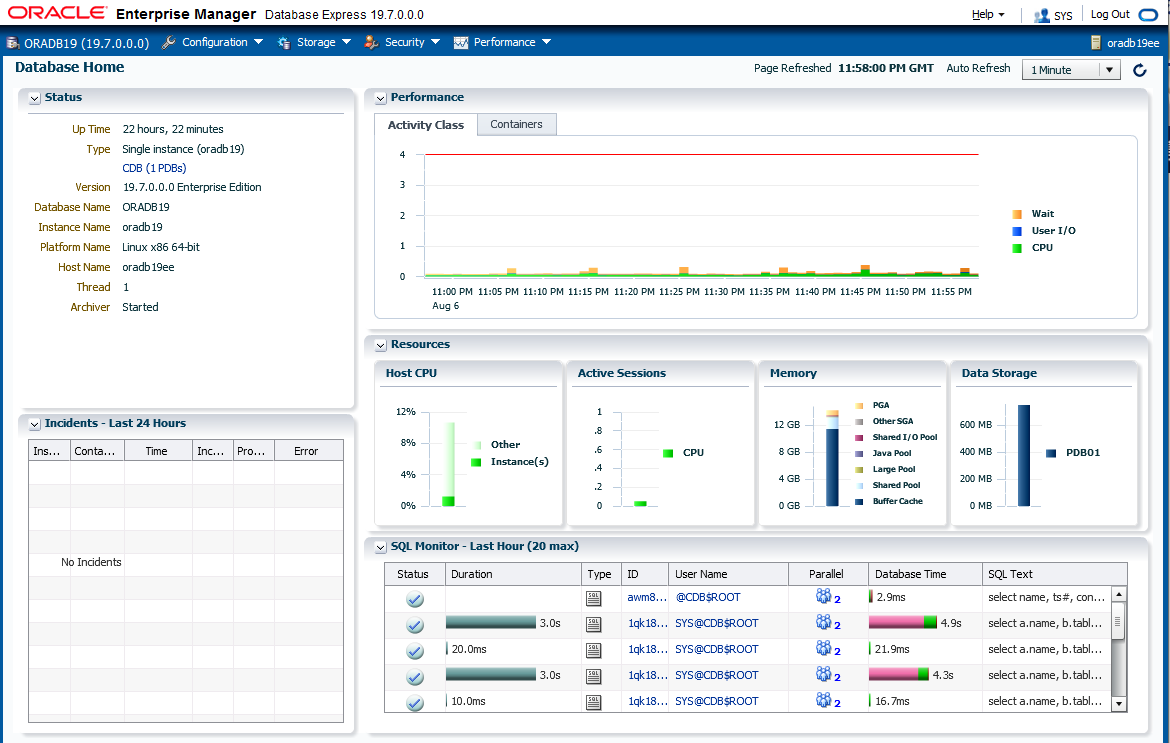Collapse SQL Monitor - Last Hour section
Viewport: 1170px width, 743px height.
380,547
